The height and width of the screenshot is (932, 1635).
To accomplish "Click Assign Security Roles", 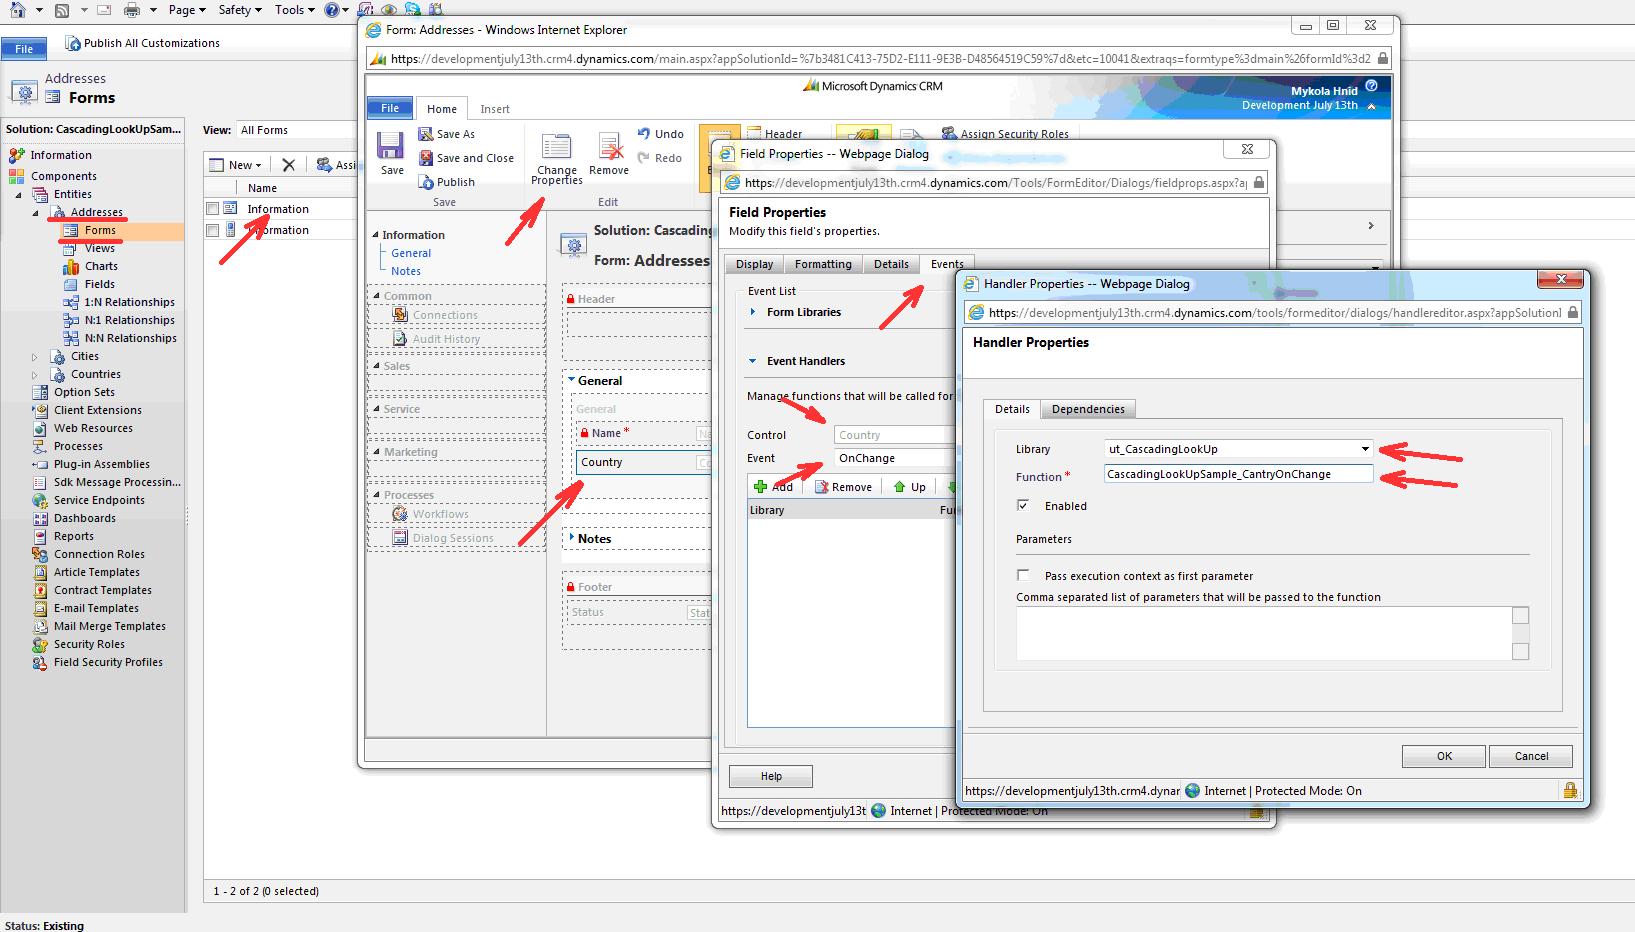I will coord(1005,133).
